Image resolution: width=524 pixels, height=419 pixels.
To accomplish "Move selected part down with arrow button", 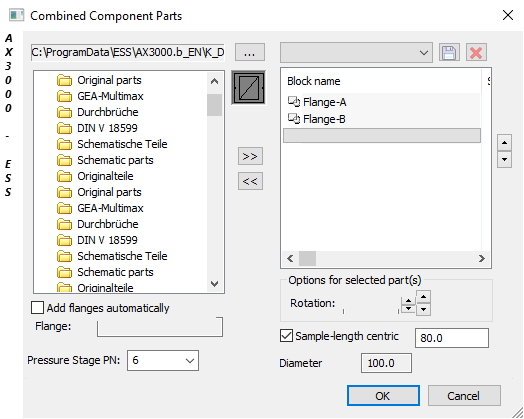I will click(x=504, y=159).
